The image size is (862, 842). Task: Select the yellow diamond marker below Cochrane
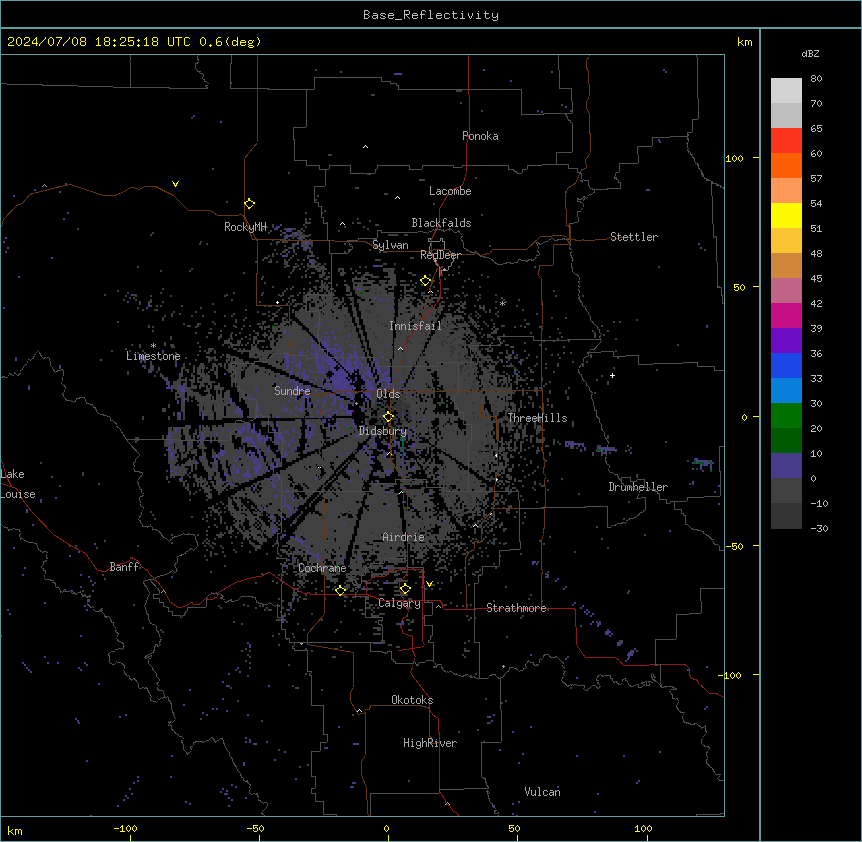pos(340,590)
